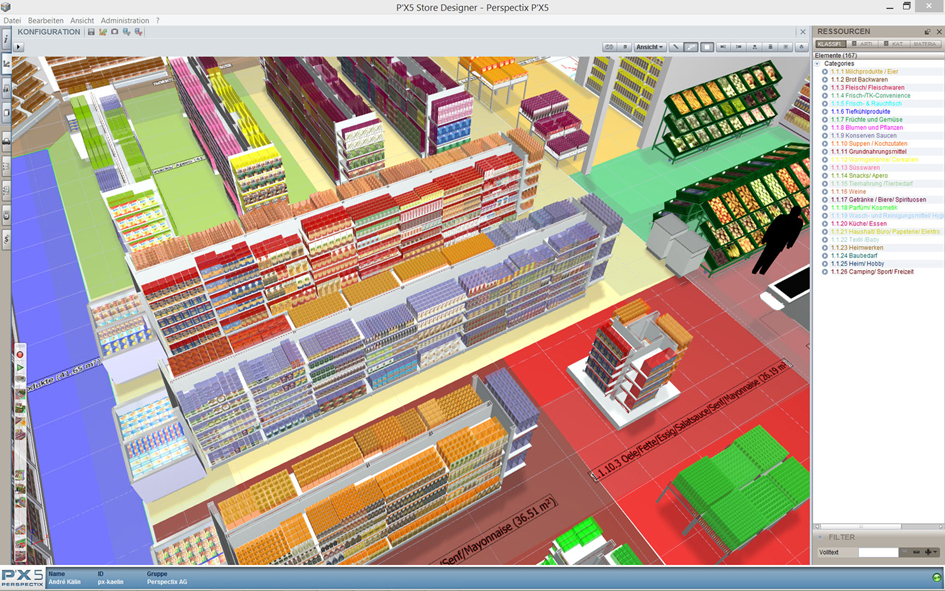Click the camera snapshot icon in Konfiguration toolbar
945x591 pixels.
(x=115, y=32)
